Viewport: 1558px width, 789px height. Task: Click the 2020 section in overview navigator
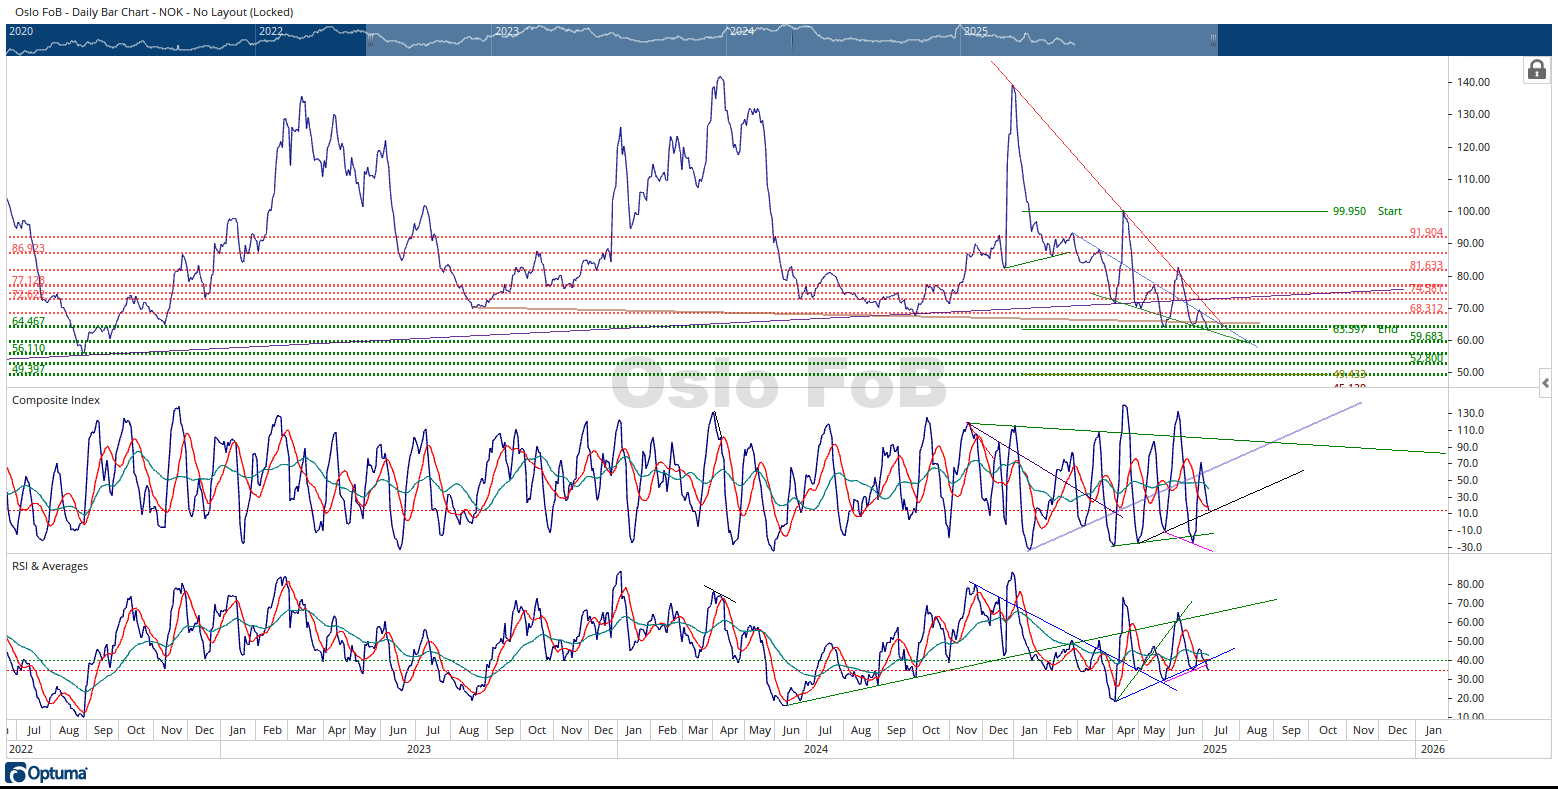(21, 31)
